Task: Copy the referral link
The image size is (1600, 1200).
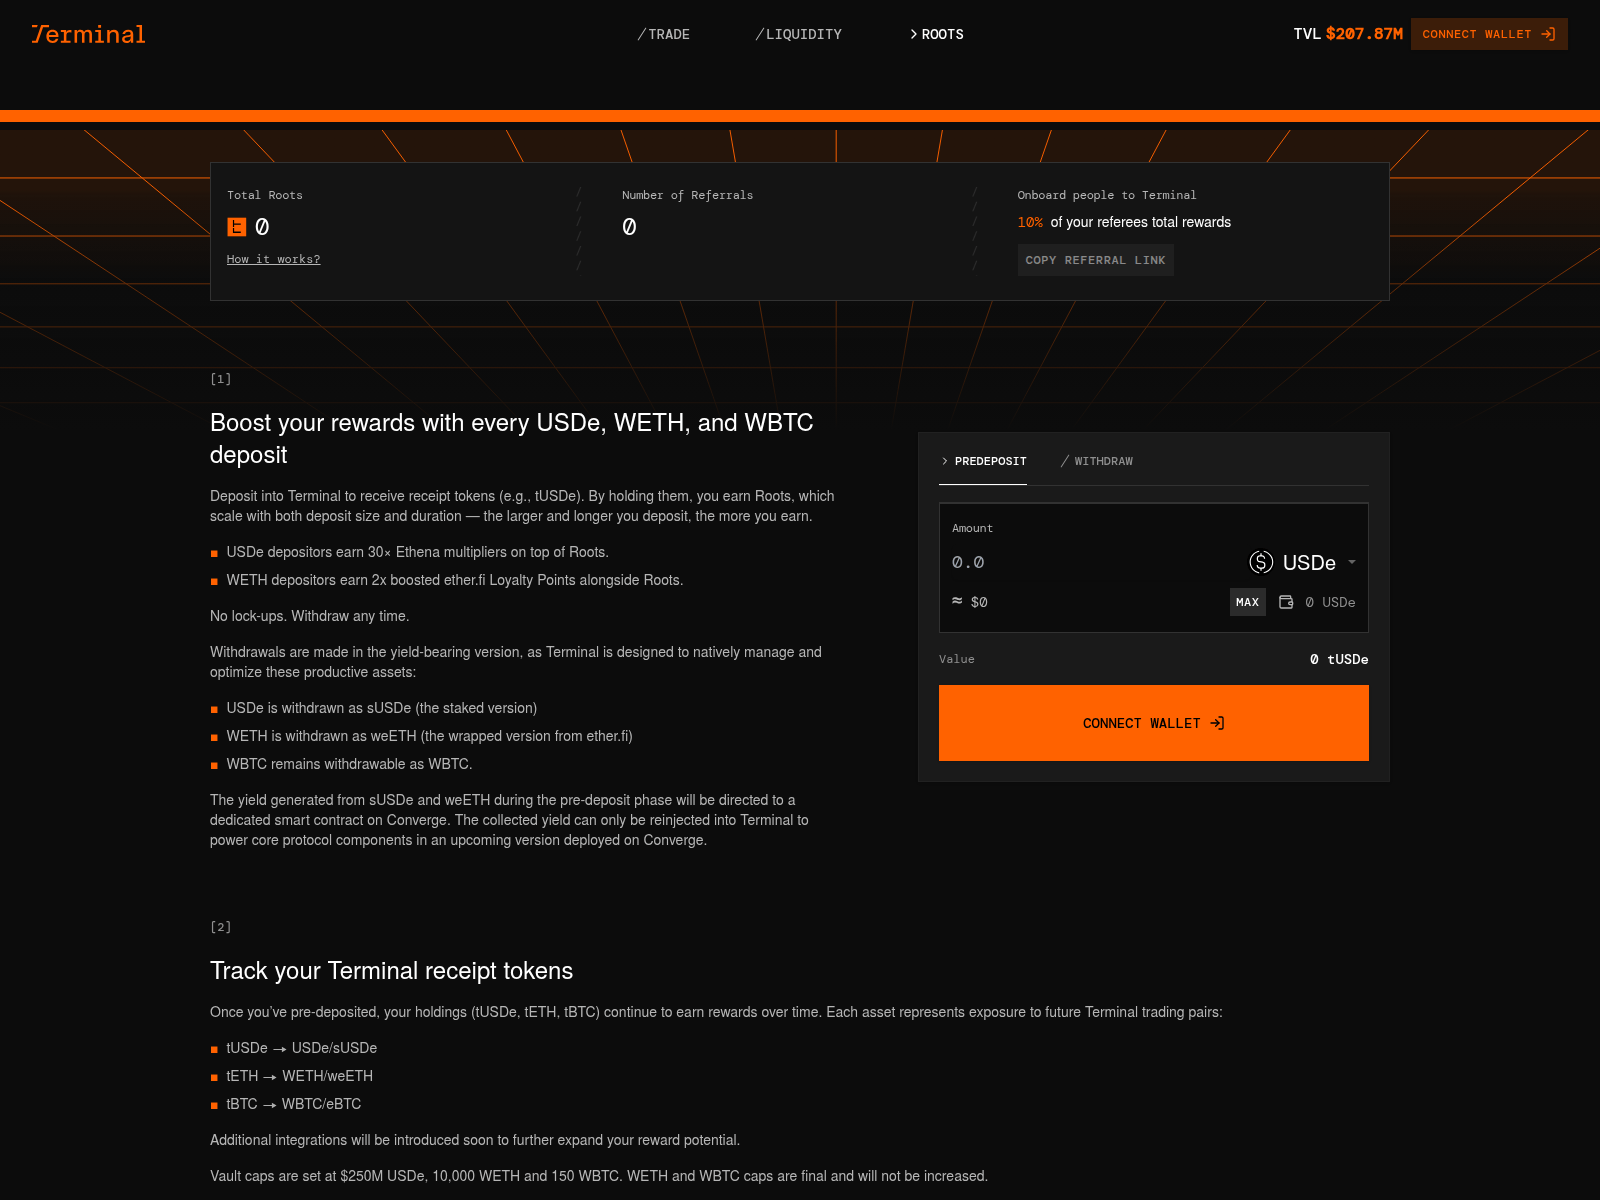Action: pyautogui.click(x=1095, y=260)
